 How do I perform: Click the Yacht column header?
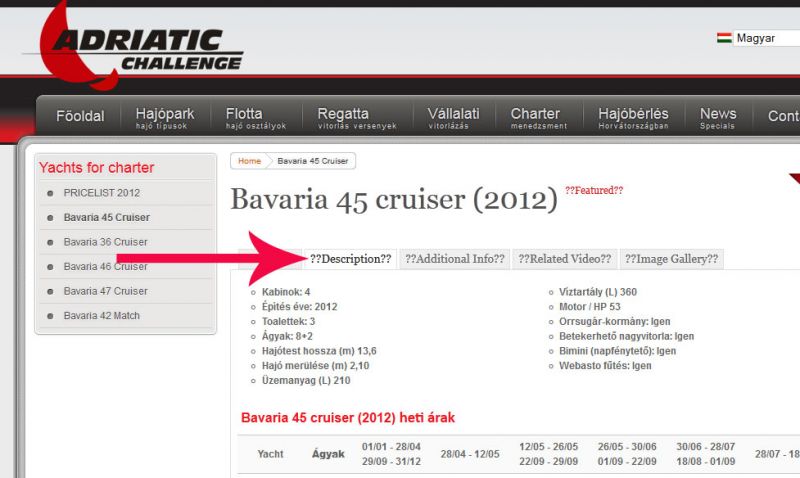pos(270,454)
